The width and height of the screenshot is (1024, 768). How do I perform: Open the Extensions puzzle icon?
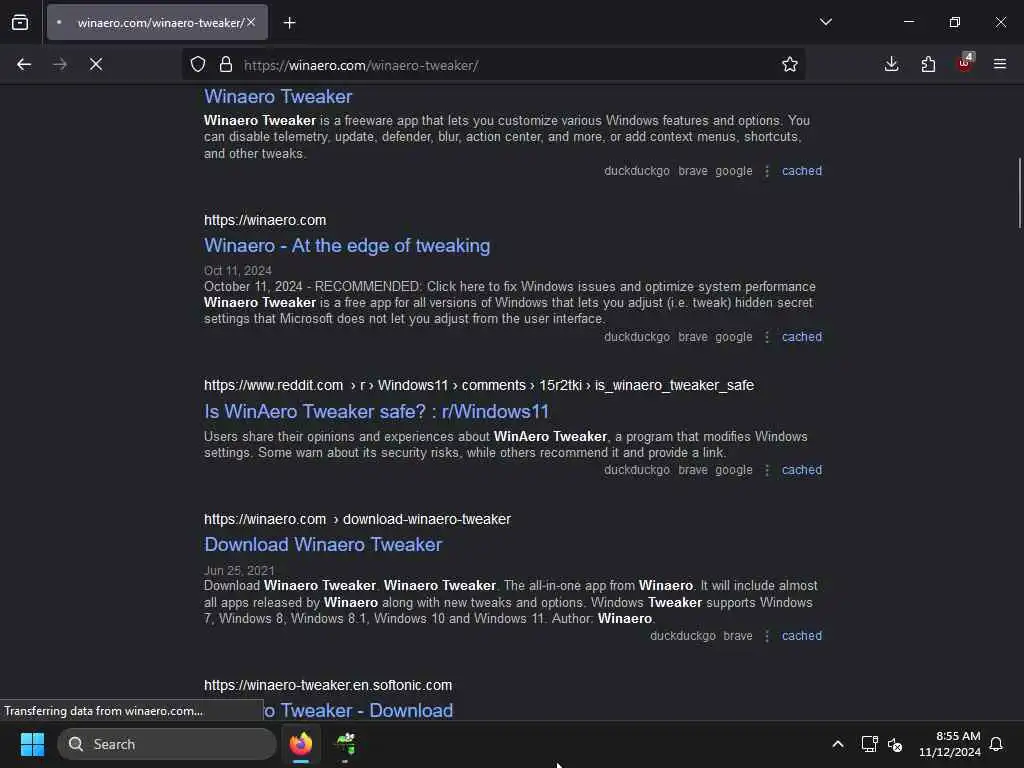pyautogui.click(x=928, y=64)
